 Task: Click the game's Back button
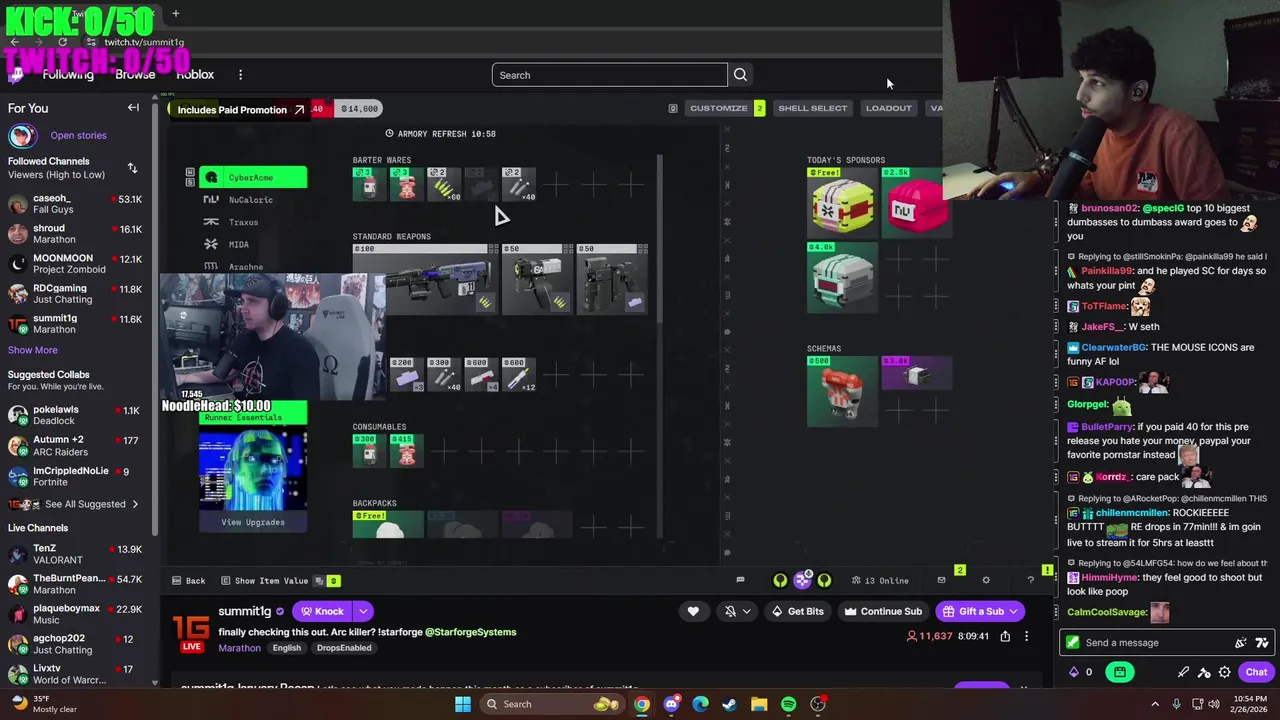click(x=188, y=580)
